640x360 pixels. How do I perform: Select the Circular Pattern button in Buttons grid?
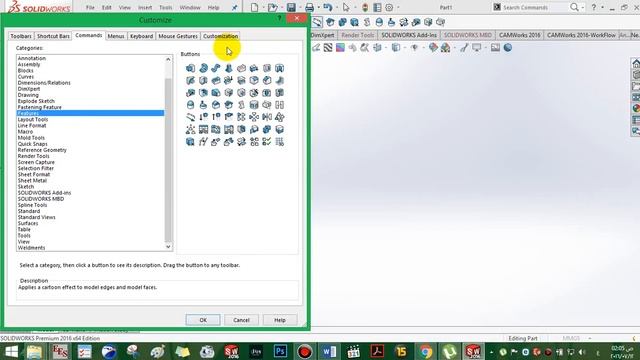[x=254, y=117]
